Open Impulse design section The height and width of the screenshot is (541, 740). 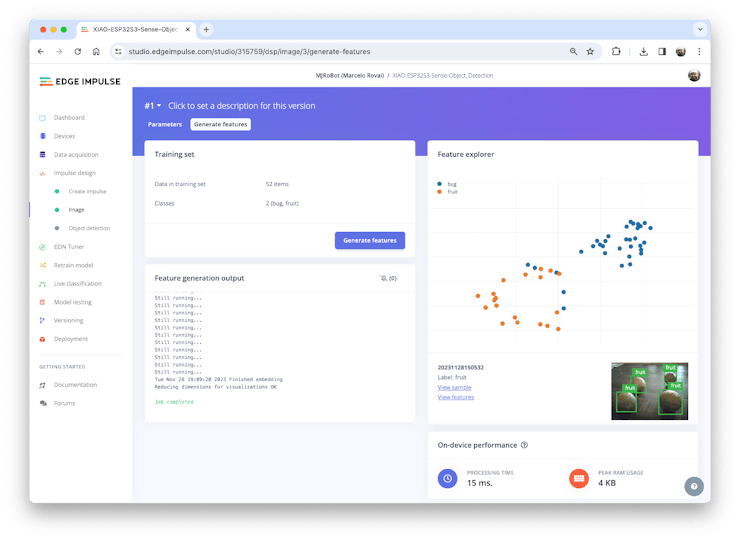[x=75, y=173]
